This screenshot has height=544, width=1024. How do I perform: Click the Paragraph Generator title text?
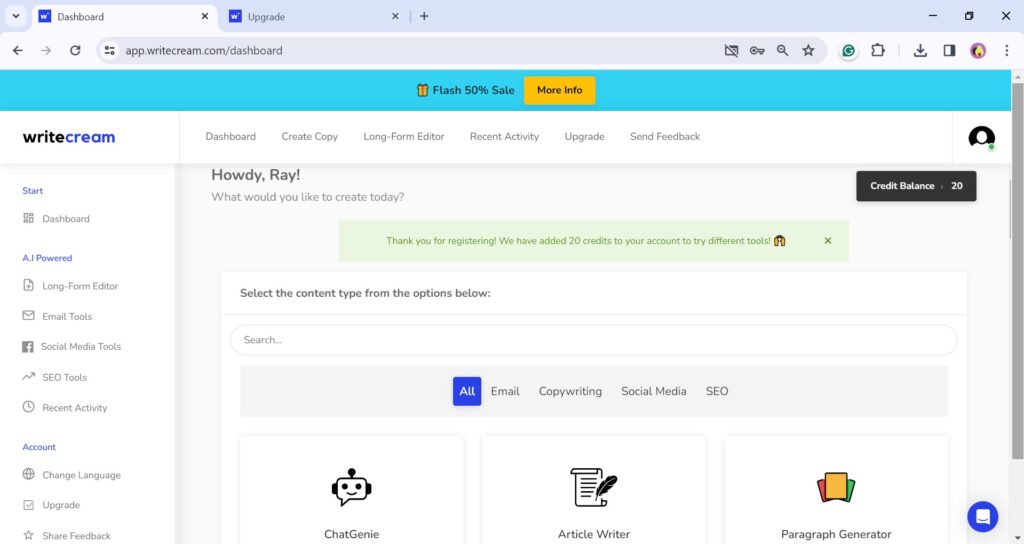836,534
